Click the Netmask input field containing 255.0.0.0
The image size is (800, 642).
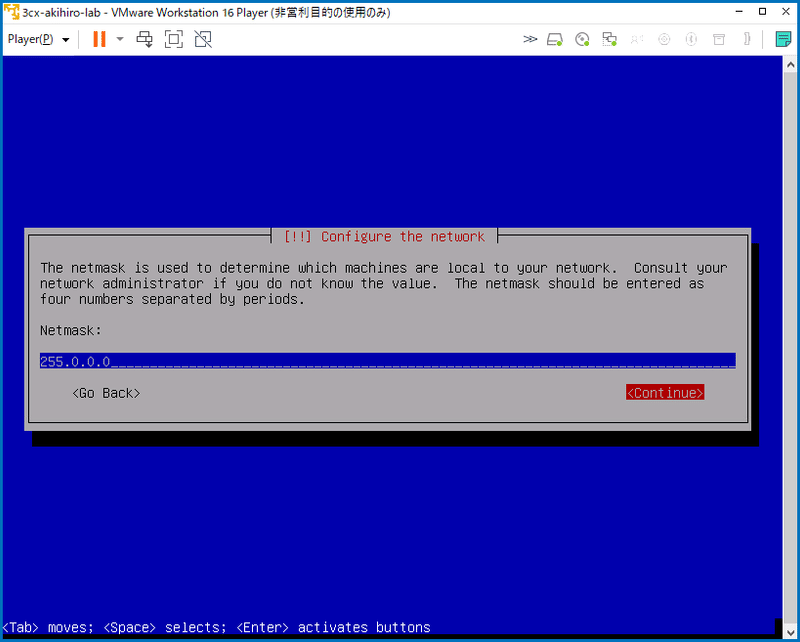tap(388, 361)
